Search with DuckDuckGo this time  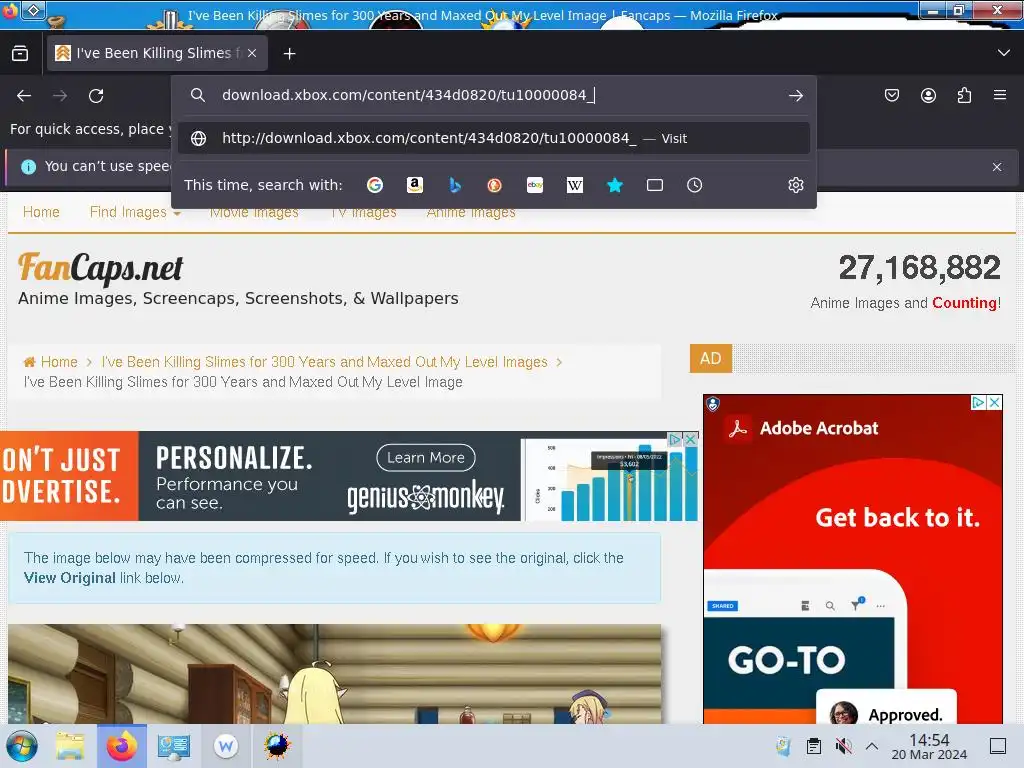point(494,185)
